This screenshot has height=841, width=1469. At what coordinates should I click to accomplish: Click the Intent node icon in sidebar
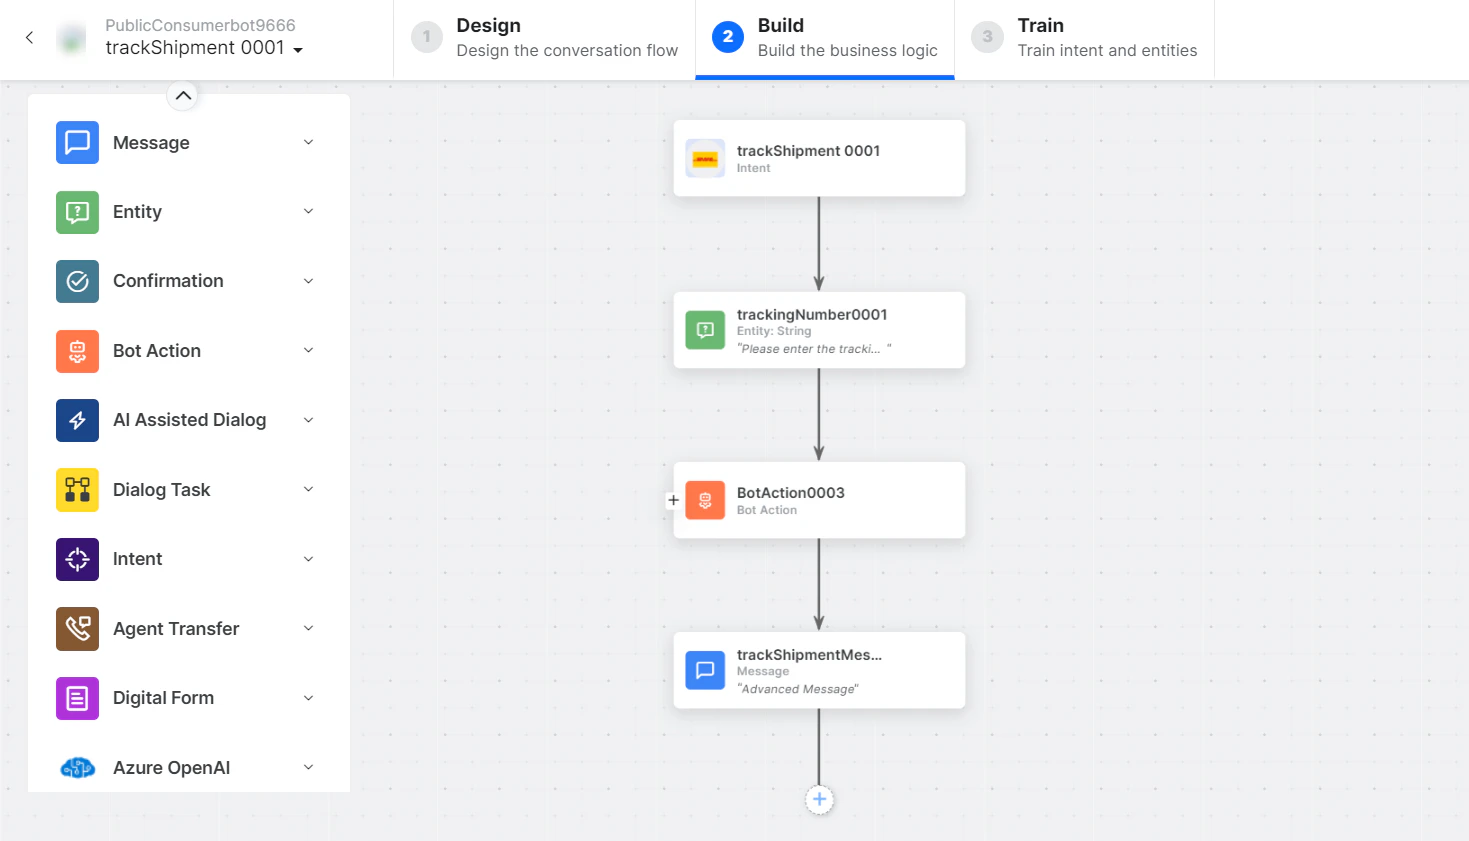point(77,559)
